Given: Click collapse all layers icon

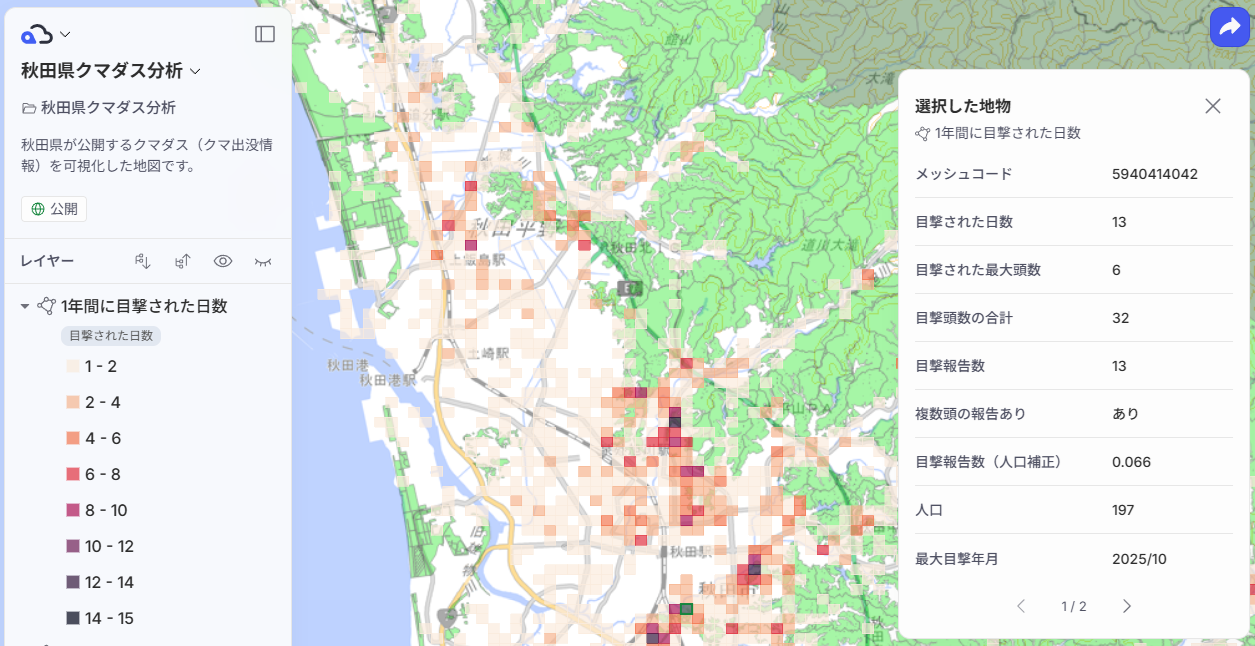Looking at the screenshot, I should [x=183, y=261].
